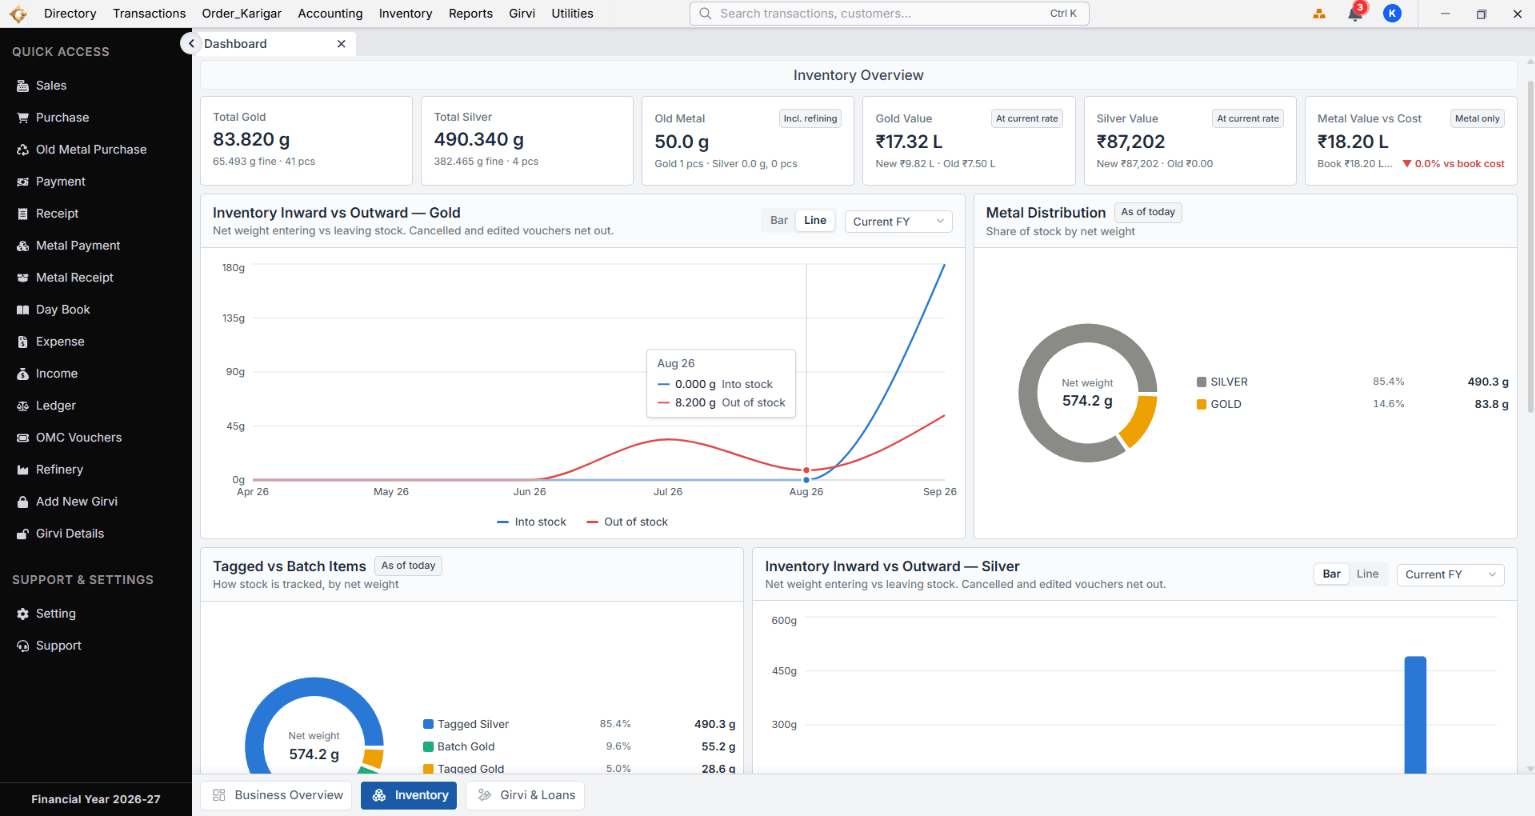Collapse the sidebar with the chevron button
1535x816 pixels.
[191, 44]
